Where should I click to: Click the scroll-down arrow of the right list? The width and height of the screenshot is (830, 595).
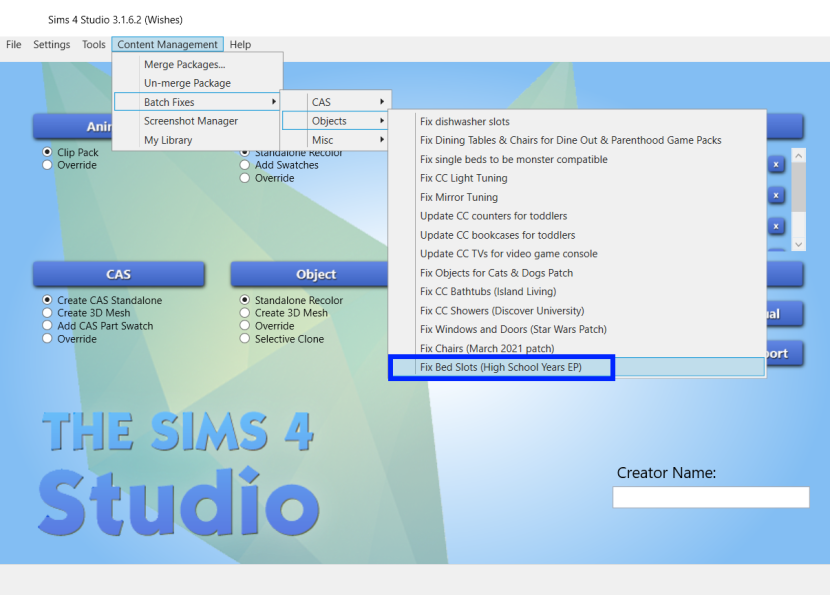point(798,244)
